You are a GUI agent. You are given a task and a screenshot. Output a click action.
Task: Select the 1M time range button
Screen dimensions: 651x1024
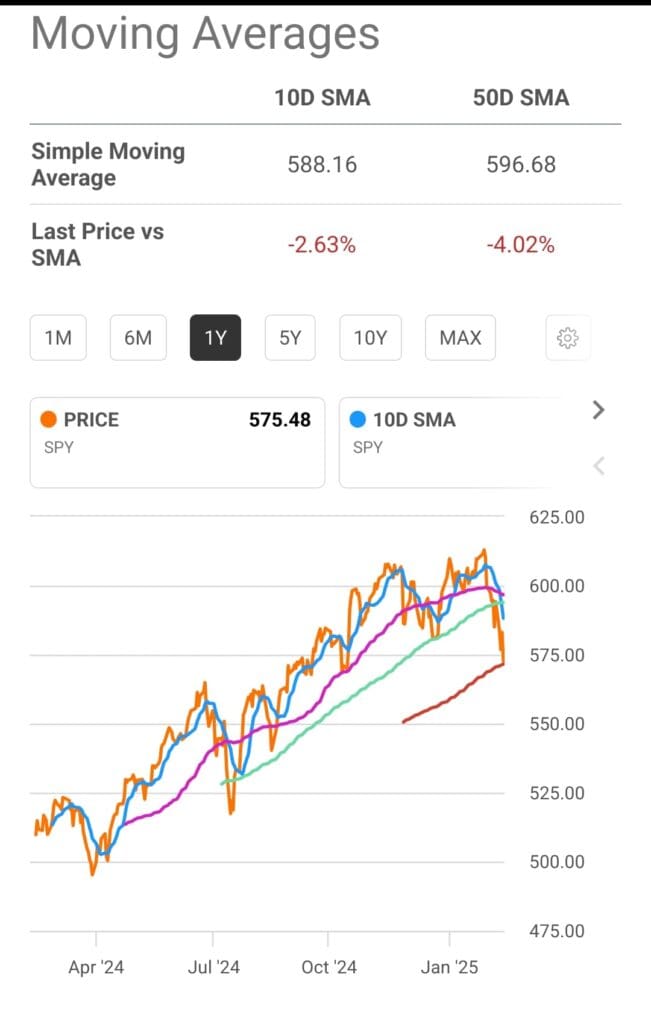pos(57,337)
